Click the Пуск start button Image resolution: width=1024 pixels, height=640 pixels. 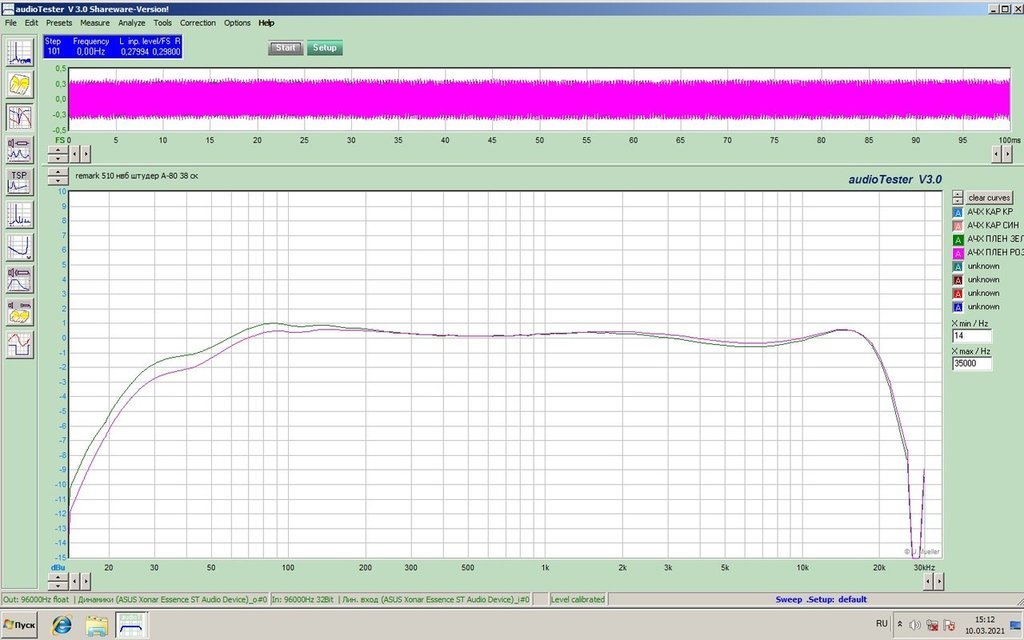(x=20, y=625)
